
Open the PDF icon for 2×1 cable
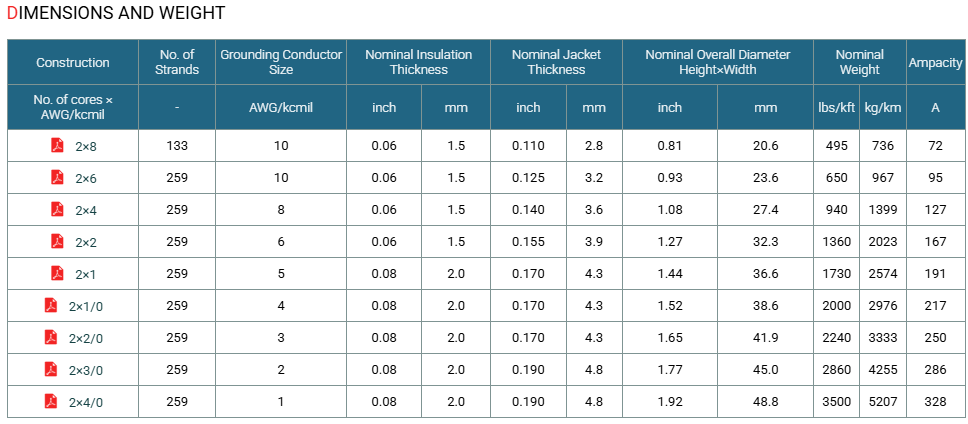pyautogui.click(x=57, y=274)
